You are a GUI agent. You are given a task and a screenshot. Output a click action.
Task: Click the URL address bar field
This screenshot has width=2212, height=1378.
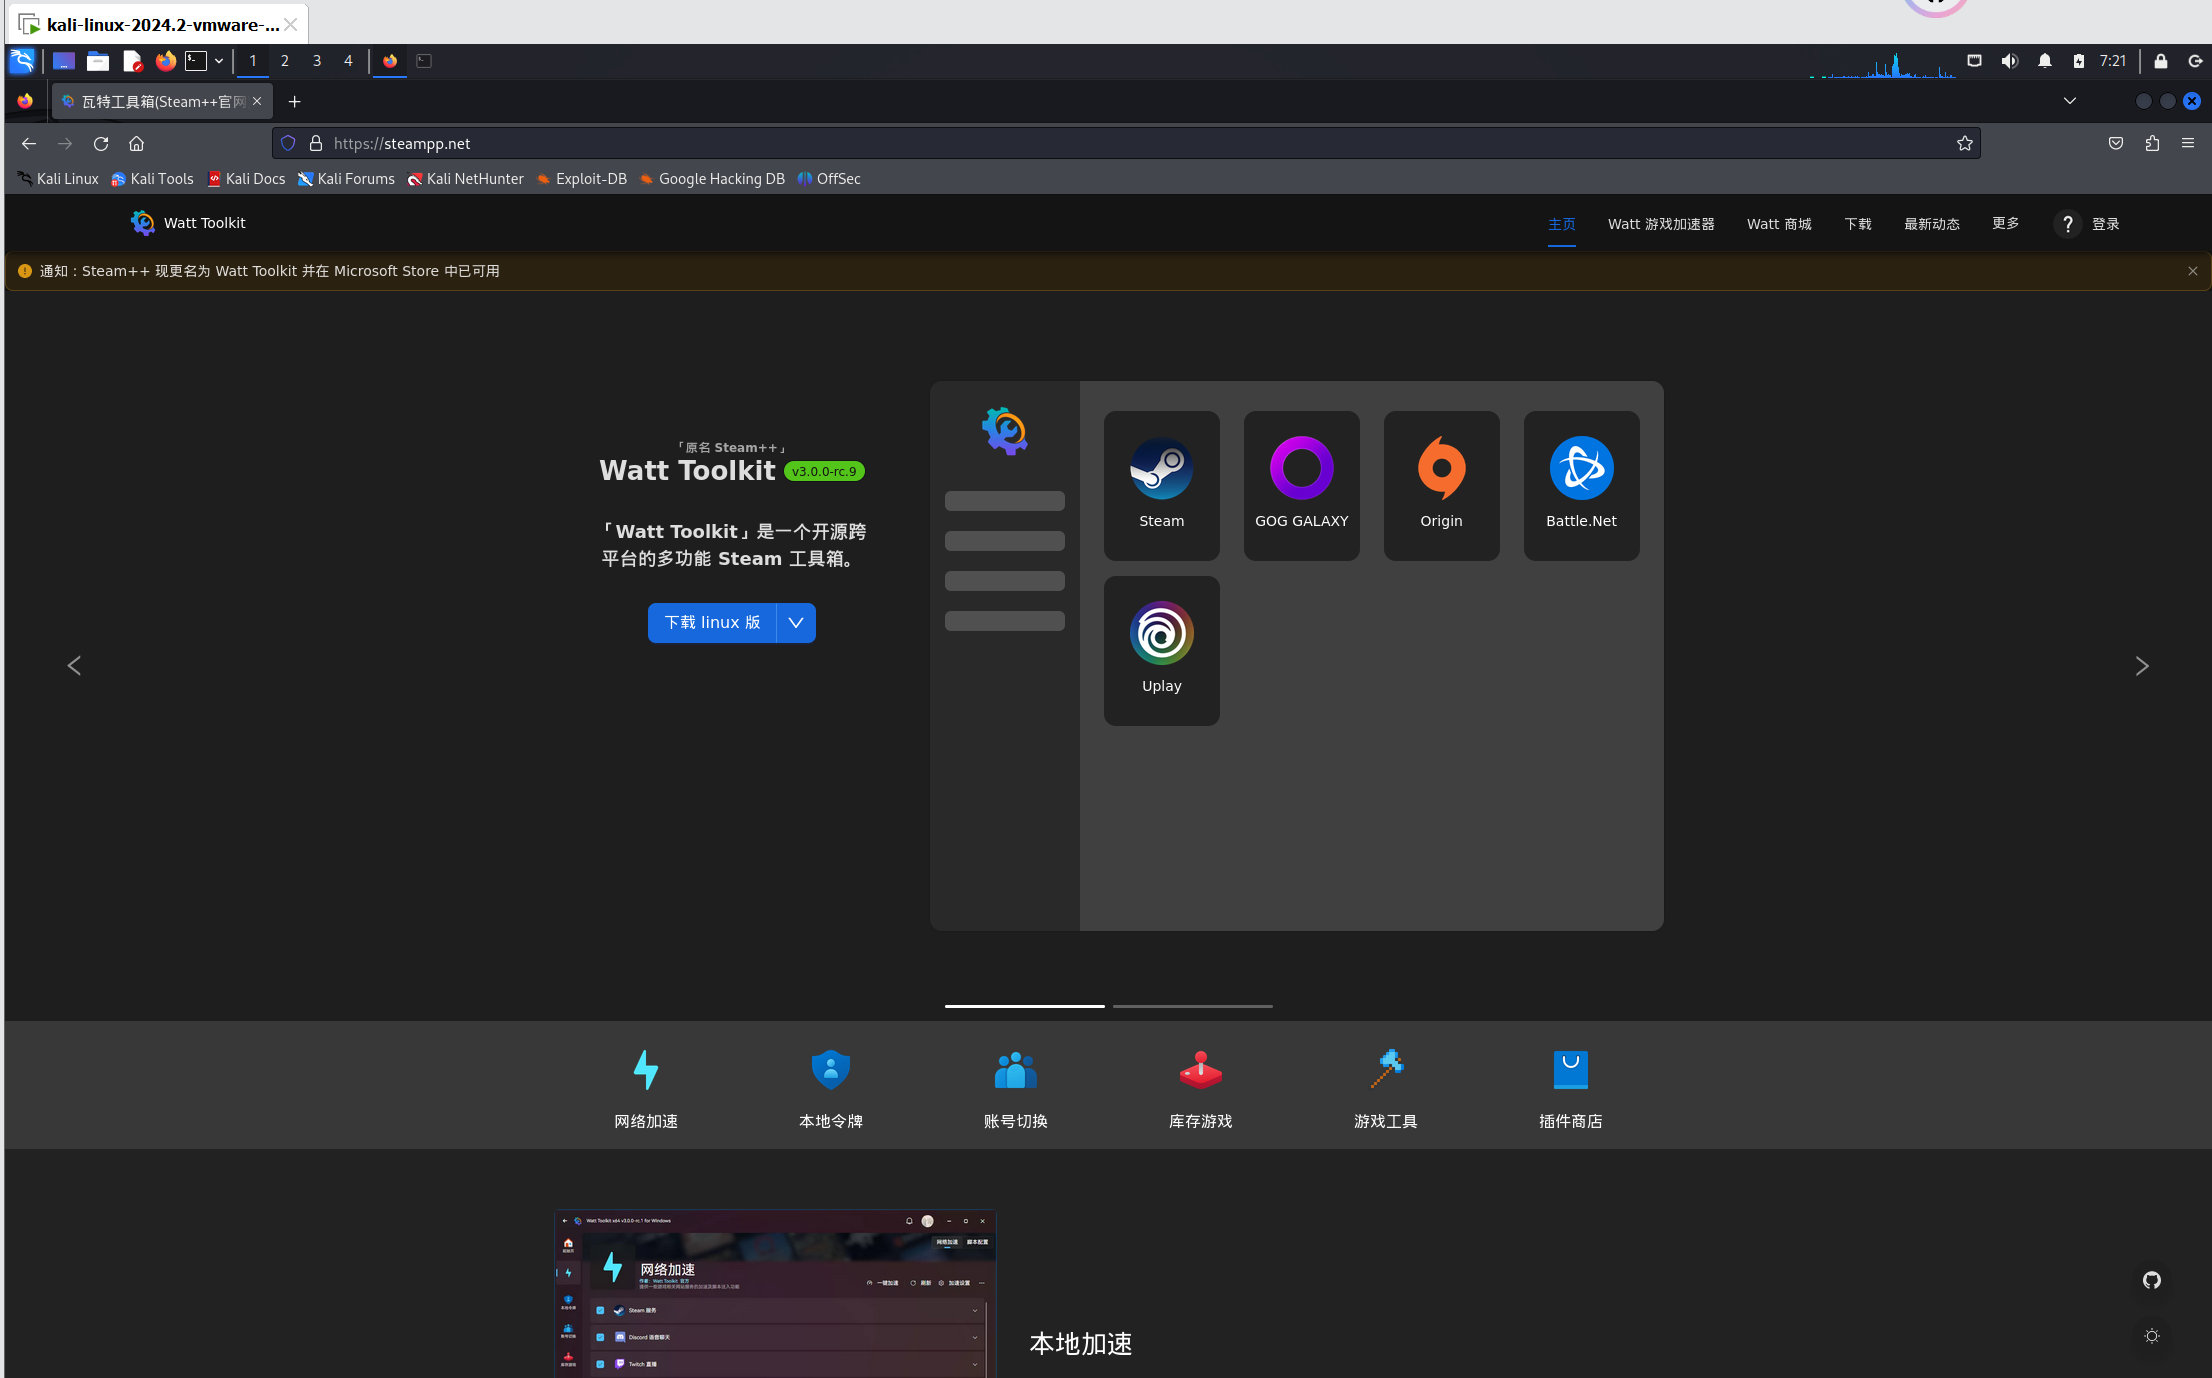click(1126, 143)
